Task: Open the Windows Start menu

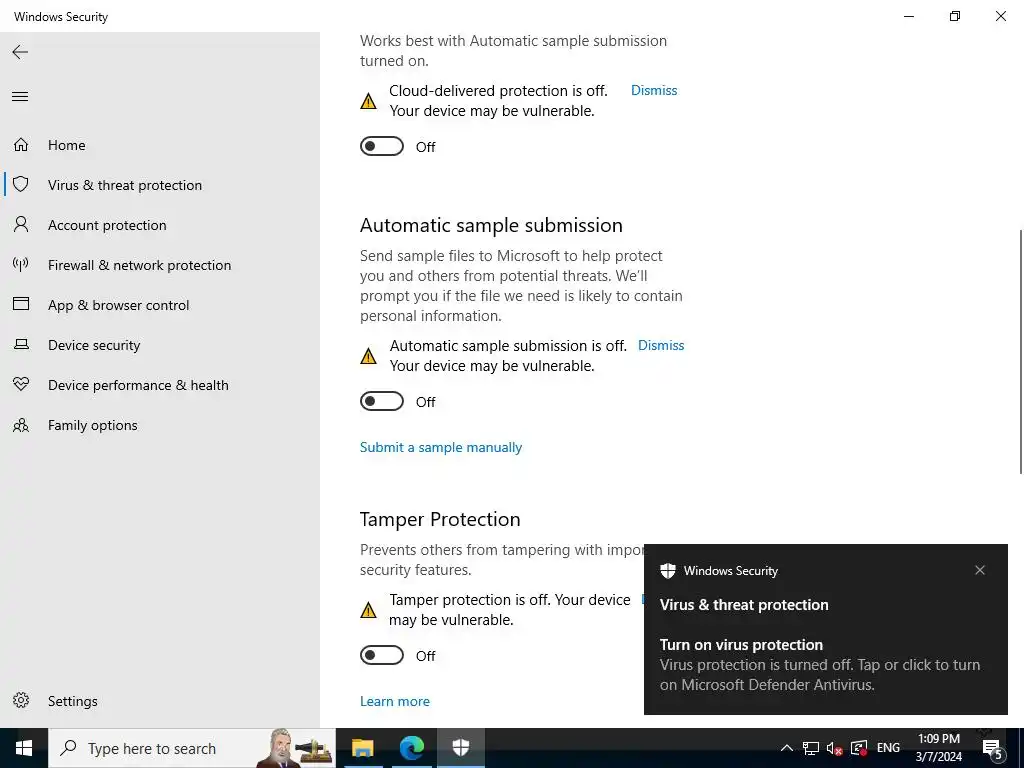Action: [x=24, y=748]
